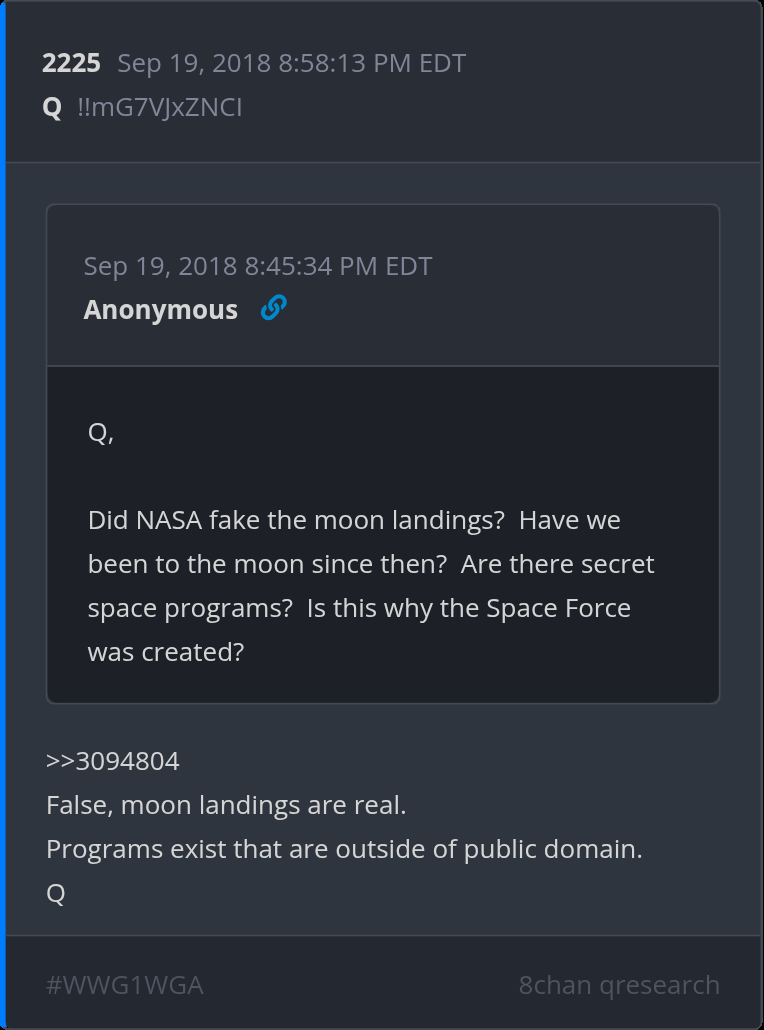Click the empty space right of the link icon
This screenshot has height=1030, width=764.
click(500, 310)
